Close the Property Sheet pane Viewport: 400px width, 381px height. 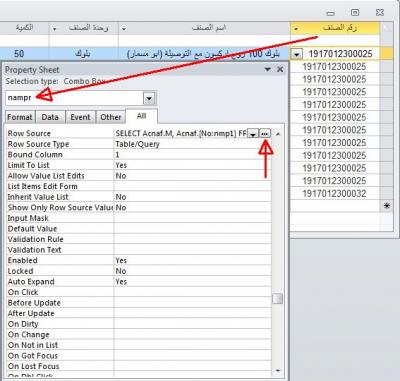pyautogui.click(x=280, y=69)
